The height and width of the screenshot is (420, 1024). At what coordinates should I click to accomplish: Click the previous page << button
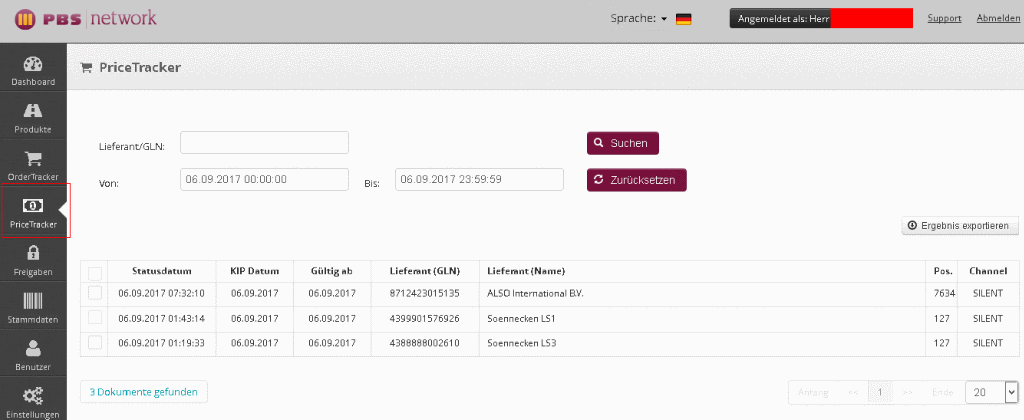click(x=853, y=393)
